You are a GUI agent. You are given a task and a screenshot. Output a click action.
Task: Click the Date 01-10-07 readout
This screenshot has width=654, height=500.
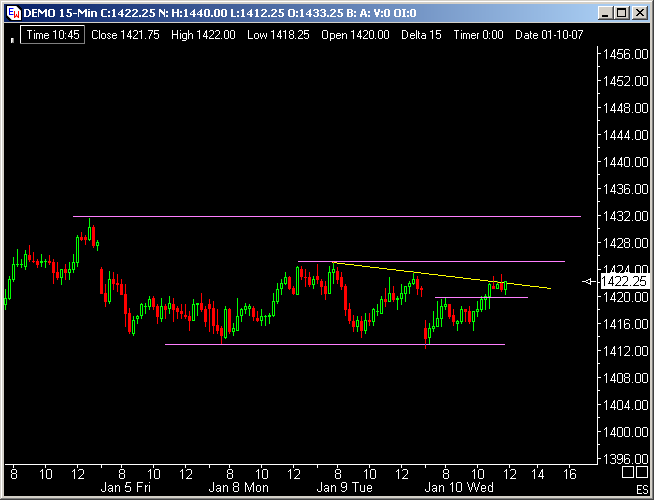pos(549,35)
